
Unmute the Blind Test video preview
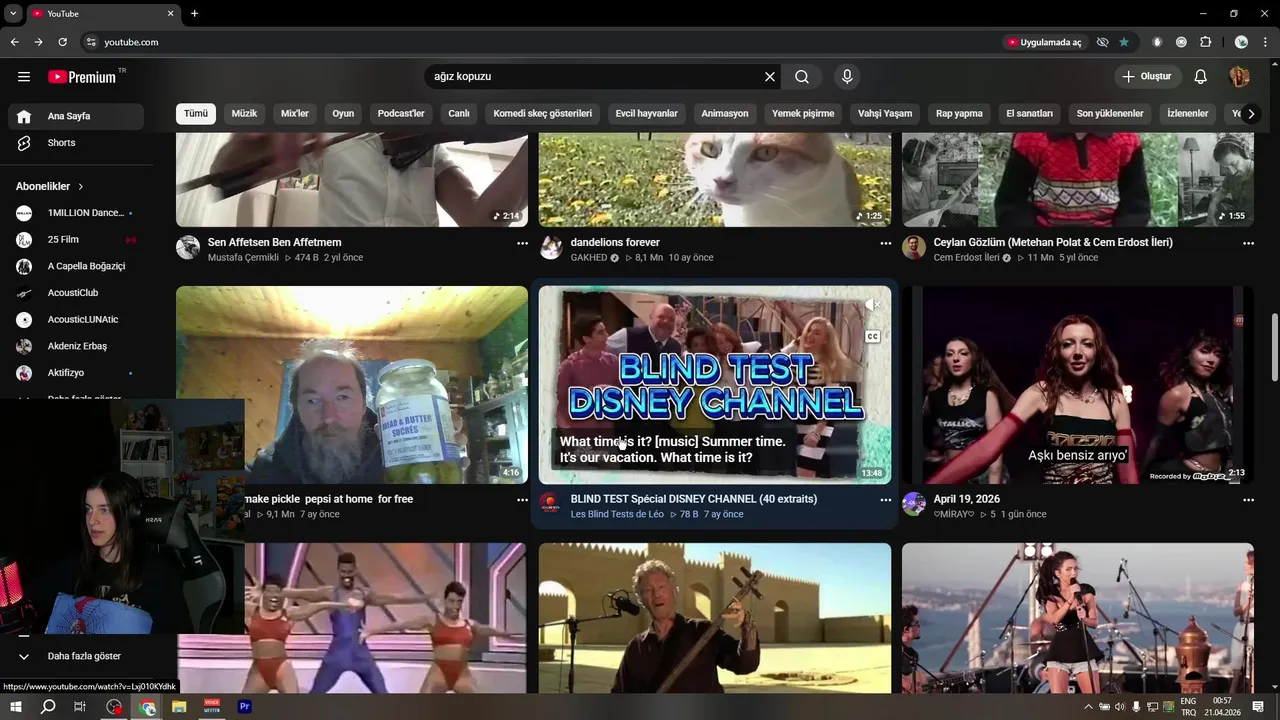[872, 304]
